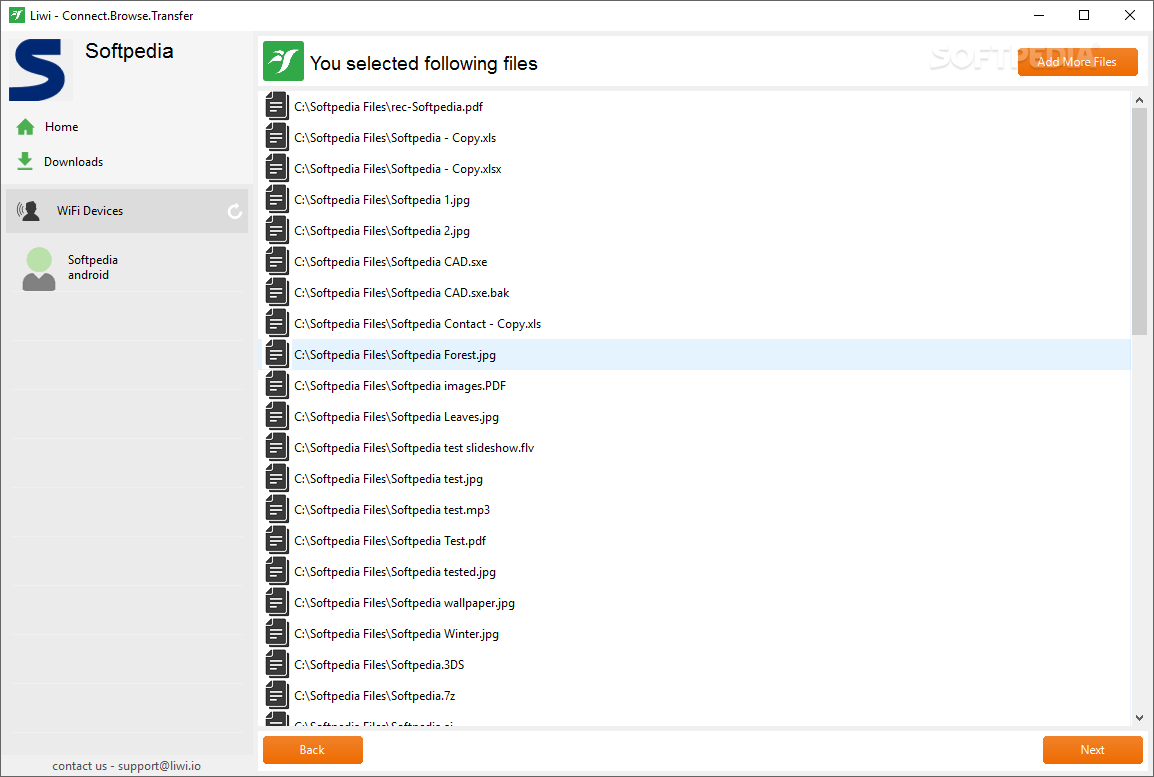
Task: Click the file icon for Softpedia 1.jpg
Action: 277,199
